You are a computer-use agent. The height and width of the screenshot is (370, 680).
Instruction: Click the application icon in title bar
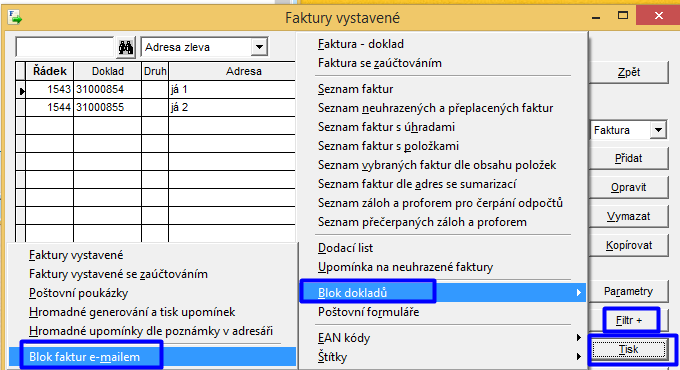(x=15, y=17)
